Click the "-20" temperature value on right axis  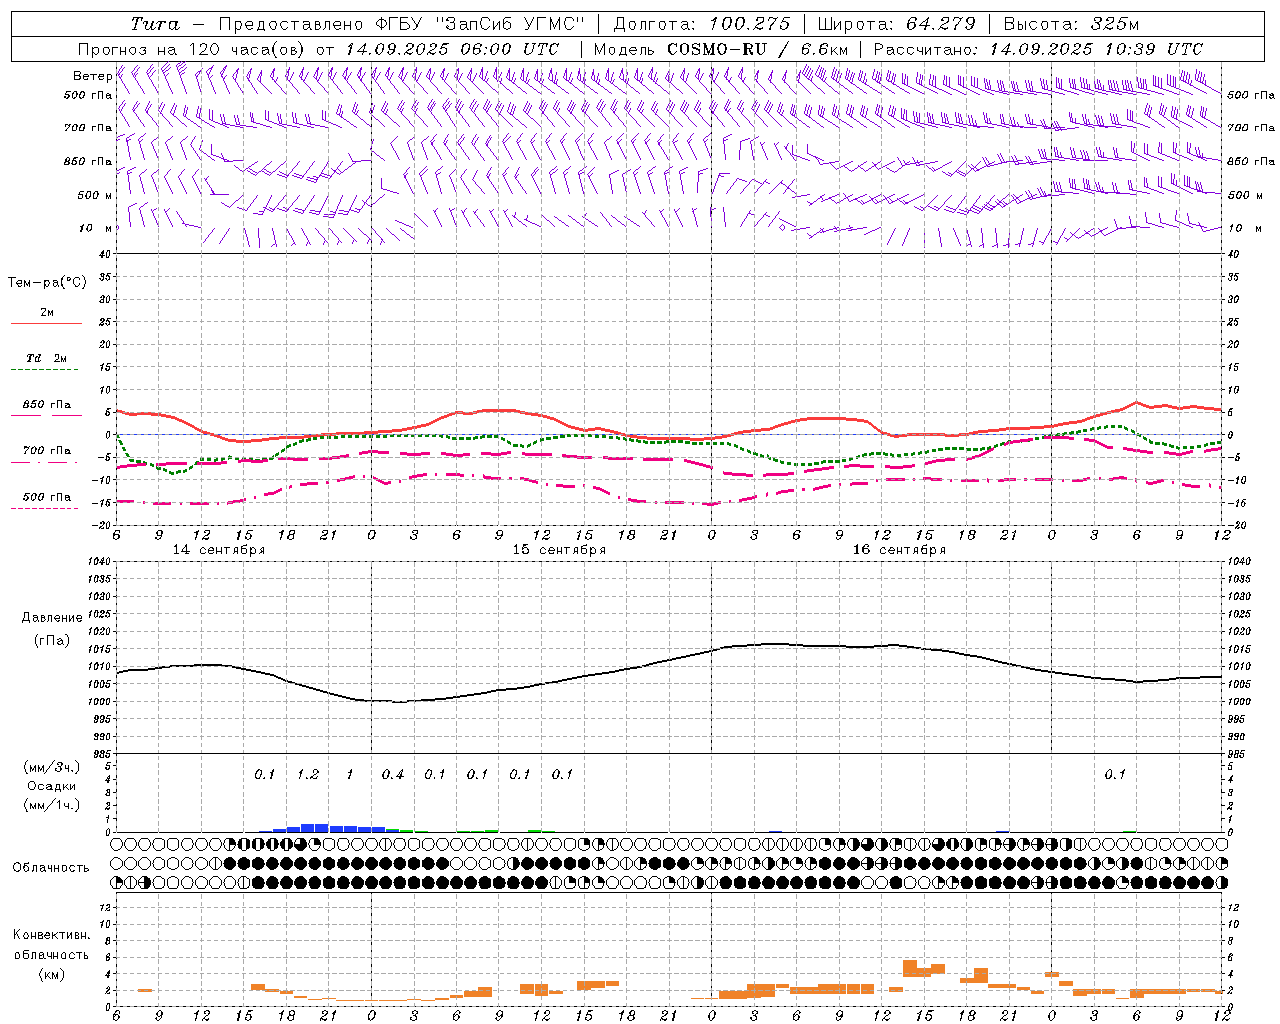pyautogui.click(x=1236, y=525)
